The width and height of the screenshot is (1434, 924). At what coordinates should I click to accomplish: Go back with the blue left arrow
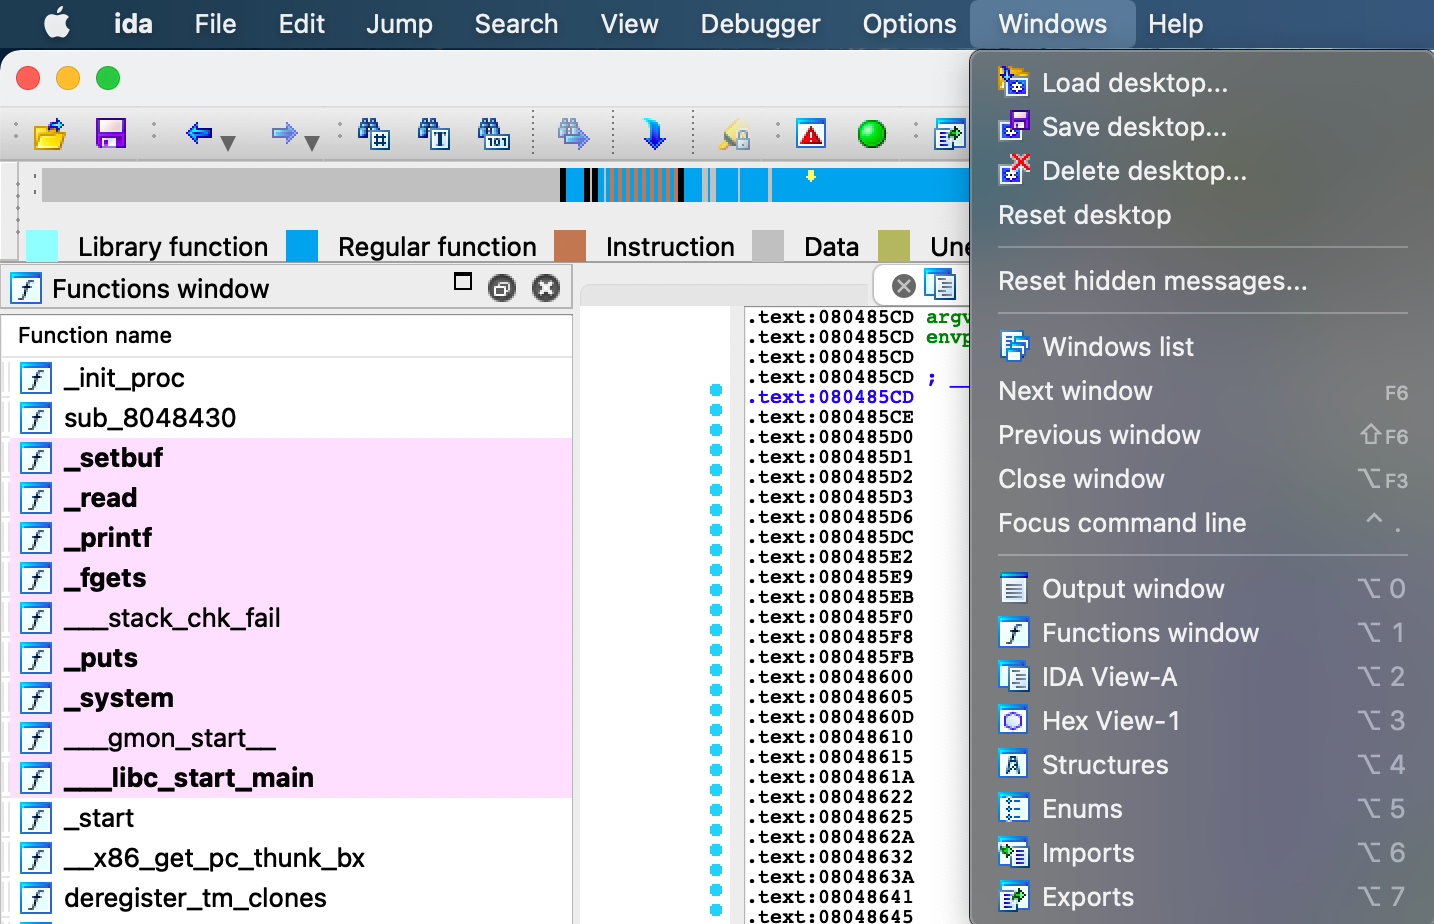tap(199, 132)
